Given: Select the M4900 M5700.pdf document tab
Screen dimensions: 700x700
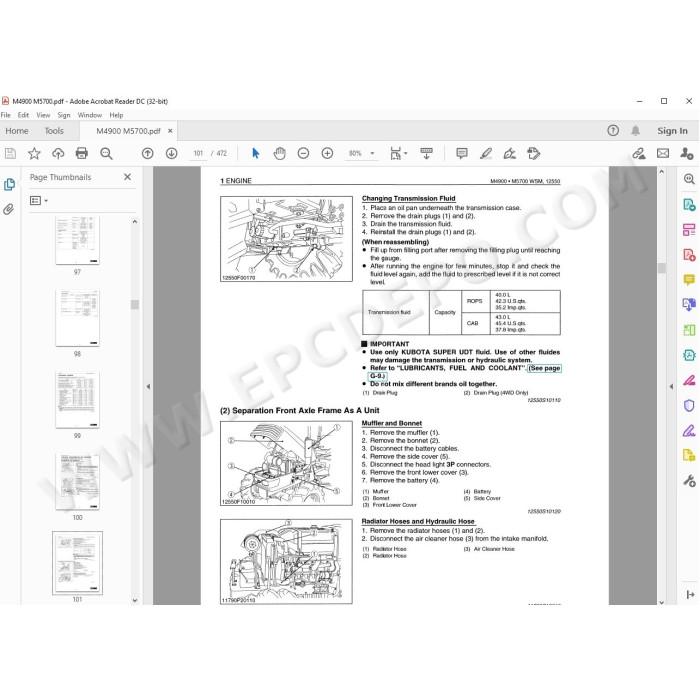Looking at the screenshot, I should click(x=128, y=131).
